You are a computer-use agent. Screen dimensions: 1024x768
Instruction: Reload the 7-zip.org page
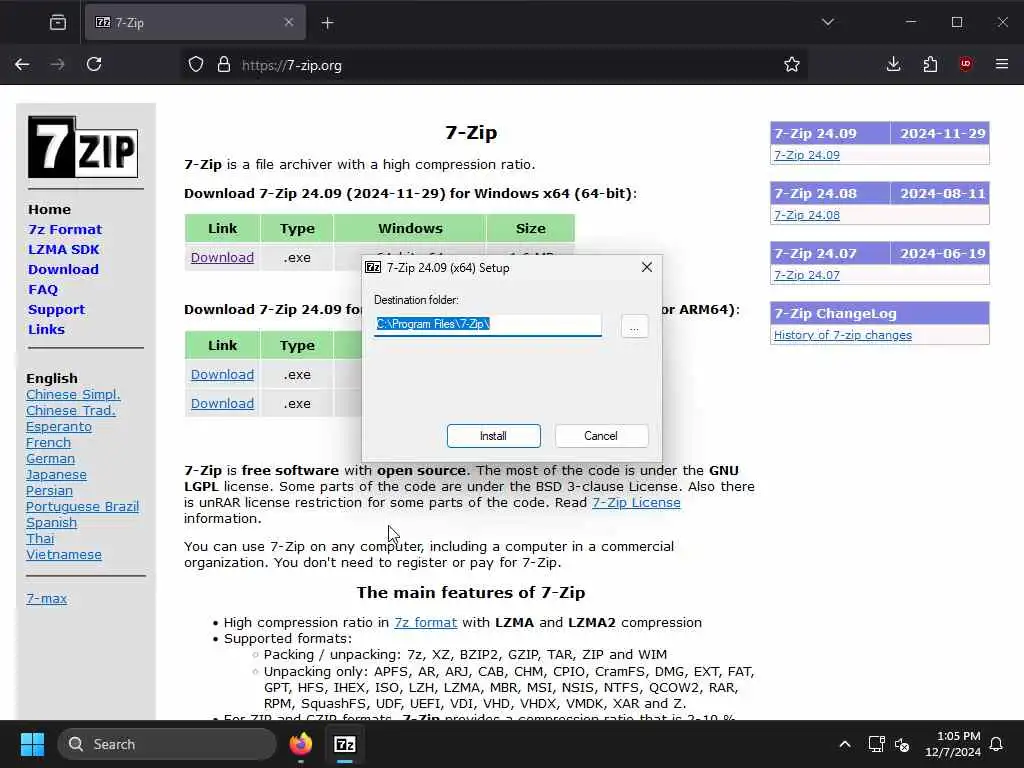click(94, 64)
